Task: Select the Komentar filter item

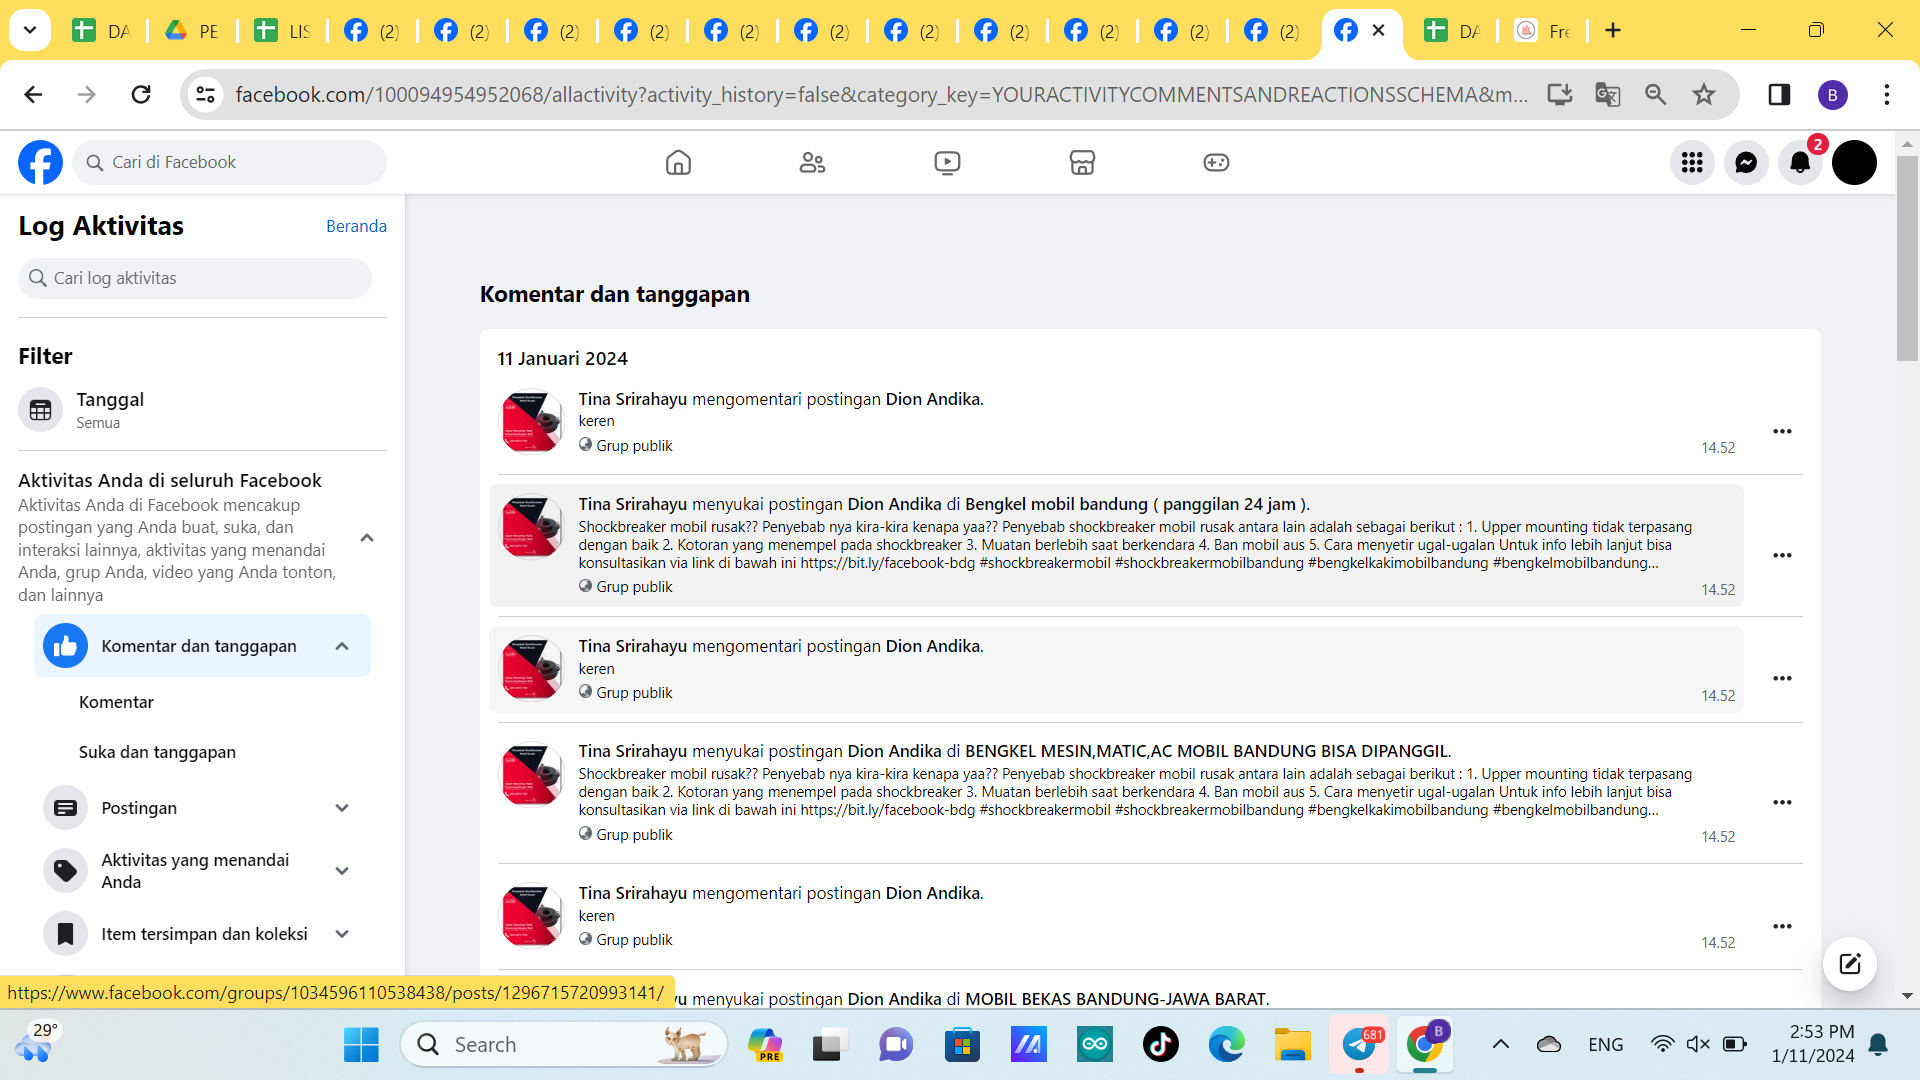Action: click(116, 702)
